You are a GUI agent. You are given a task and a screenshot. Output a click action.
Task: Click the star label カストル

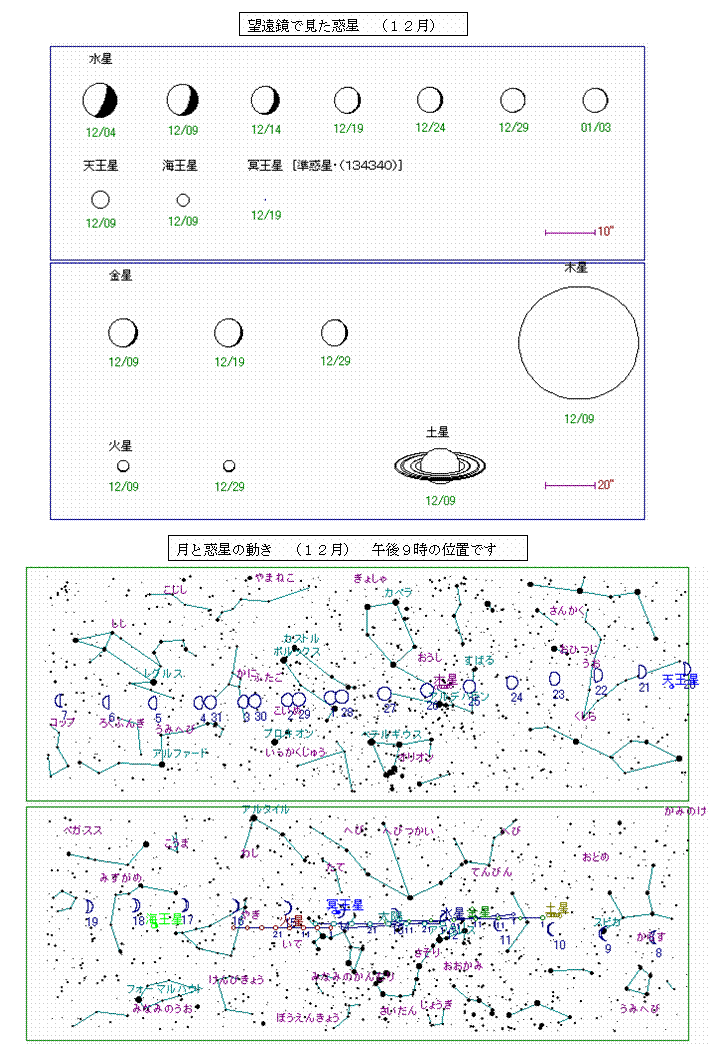pos(301,639)
